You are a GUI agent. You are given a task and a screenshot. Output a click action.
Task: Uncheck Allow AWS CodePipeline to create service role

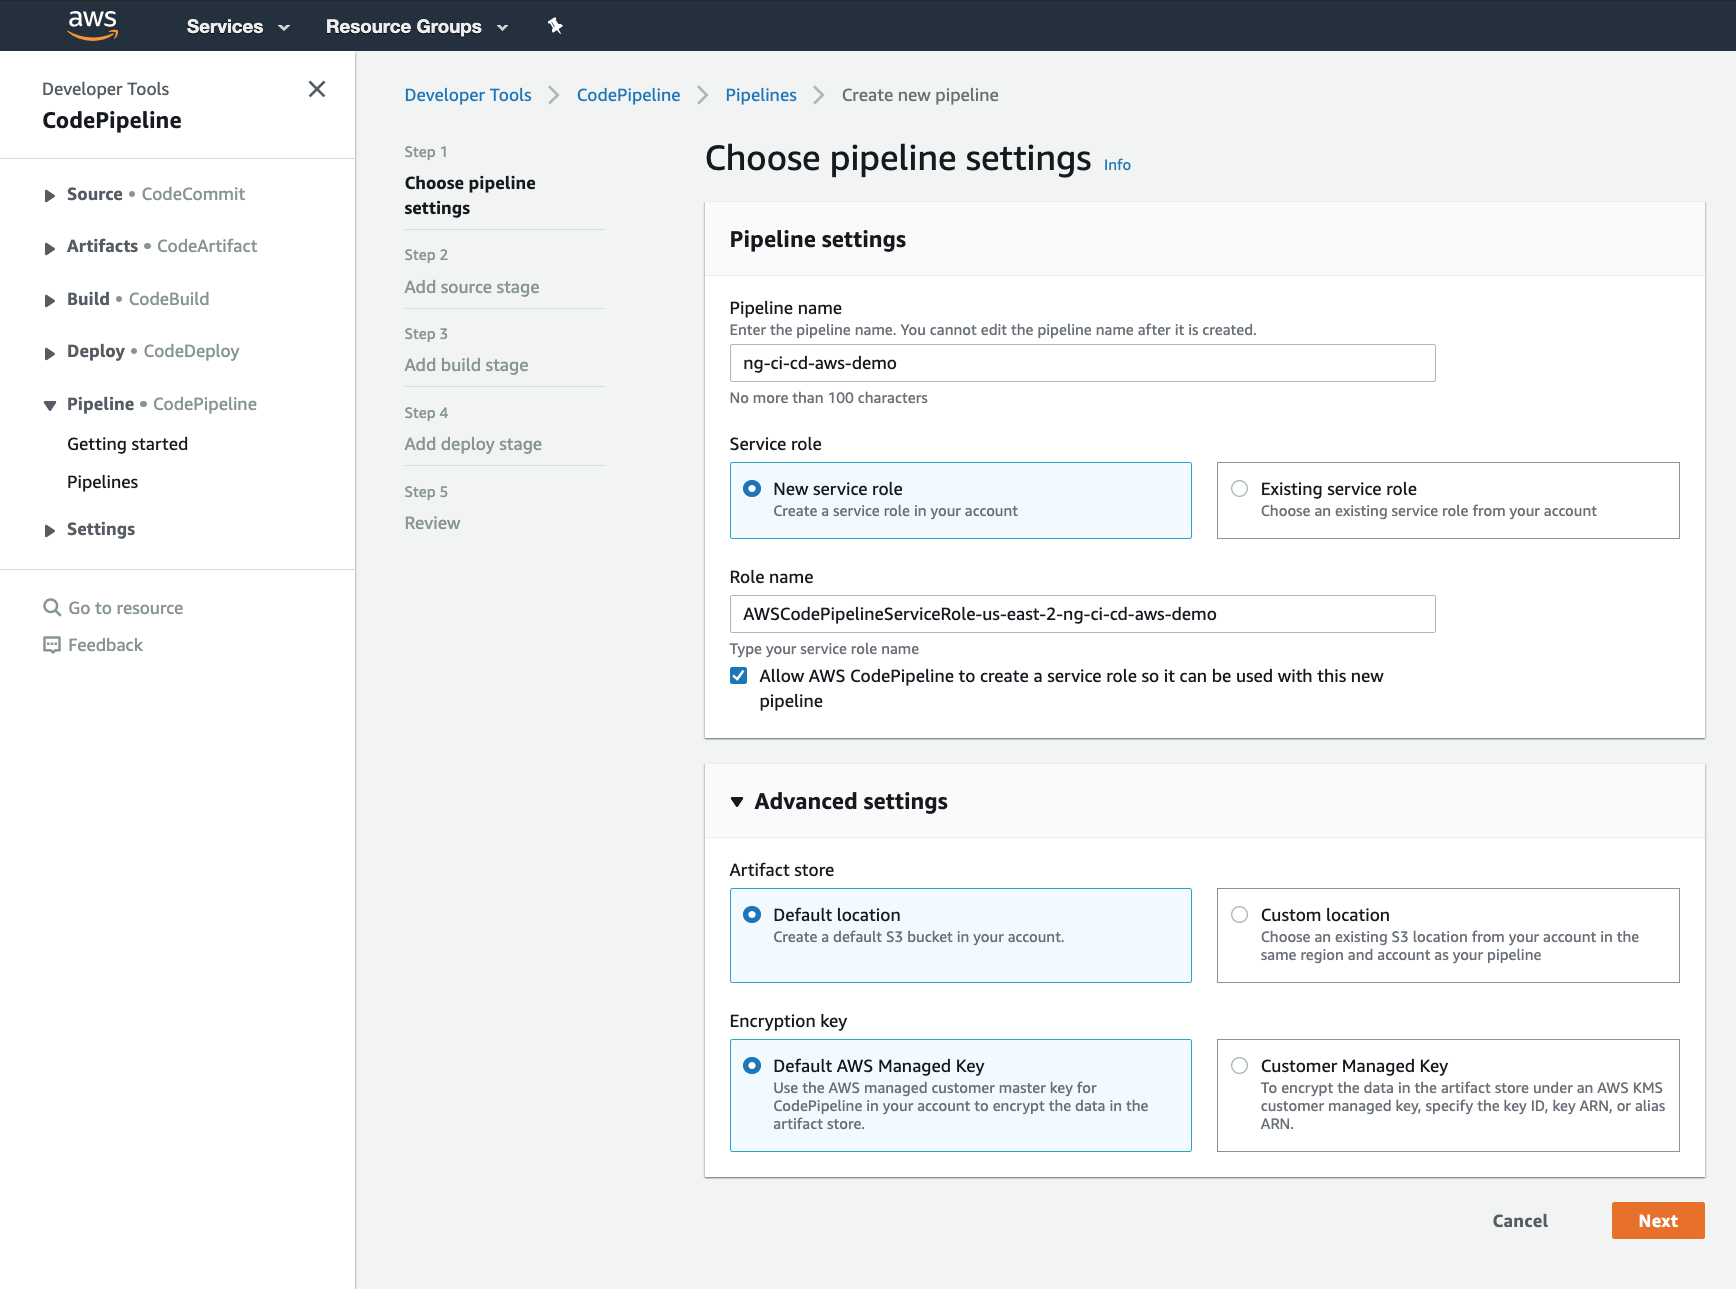pos(738,676)
